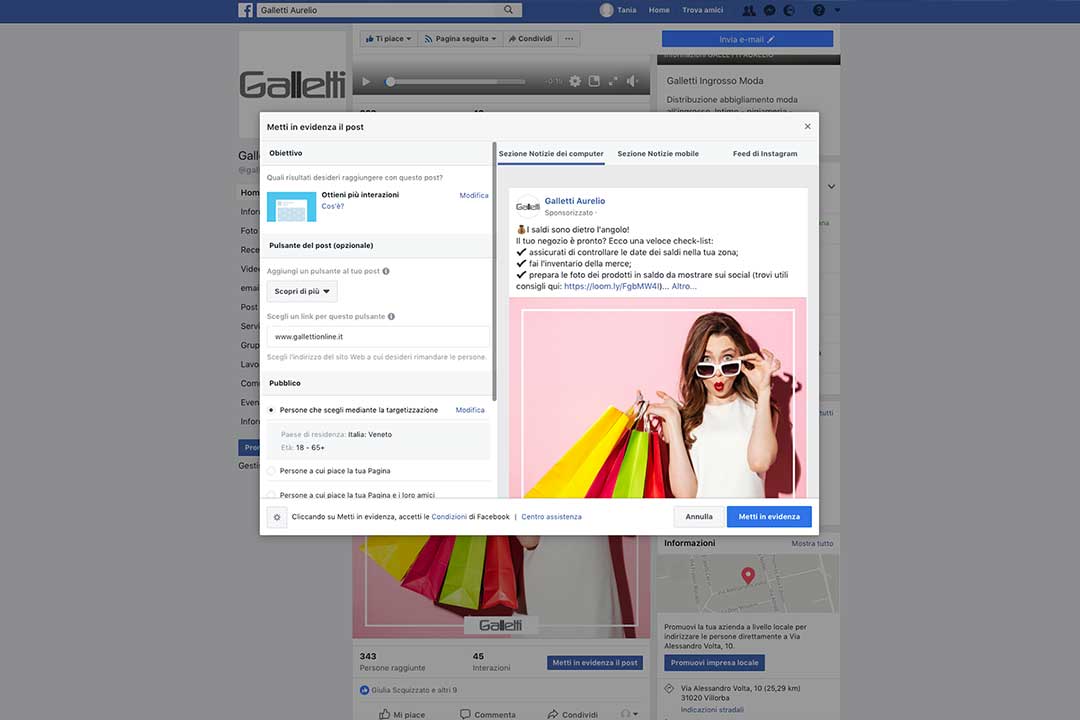The width and height of the screenshot is (1080, 720).
Task: Open the post audience selector dropdown
Action: [x=629, y=714]
